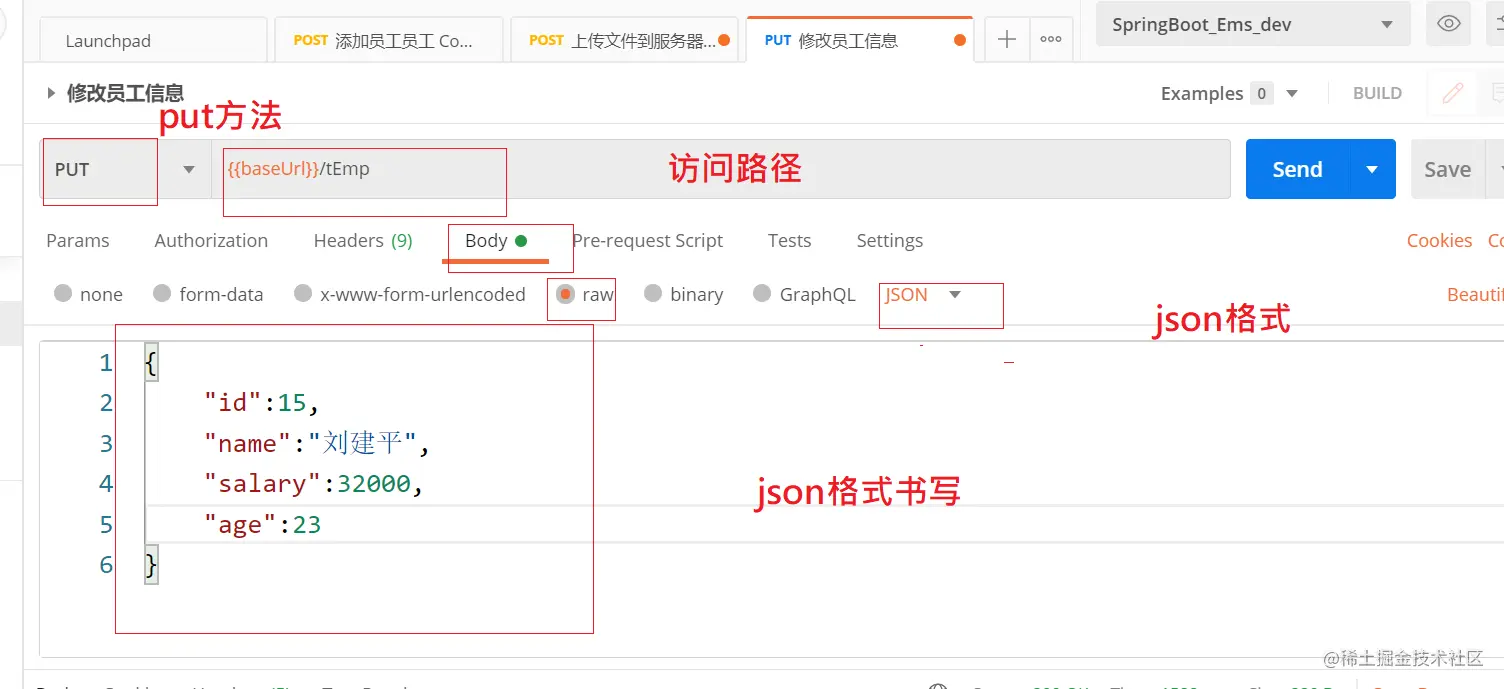This screenshot has height=689, width=1504.
Task: Select the raw body type
Action: coord(585,294)
